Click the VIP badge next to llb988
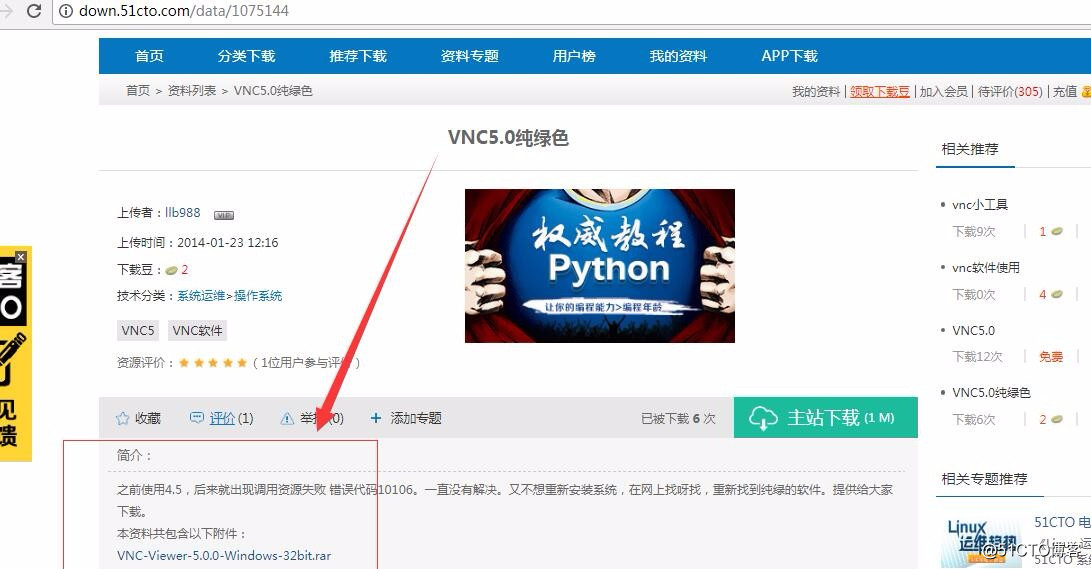This screenshot has width=1091, height=569. click(x=223, y=215)
